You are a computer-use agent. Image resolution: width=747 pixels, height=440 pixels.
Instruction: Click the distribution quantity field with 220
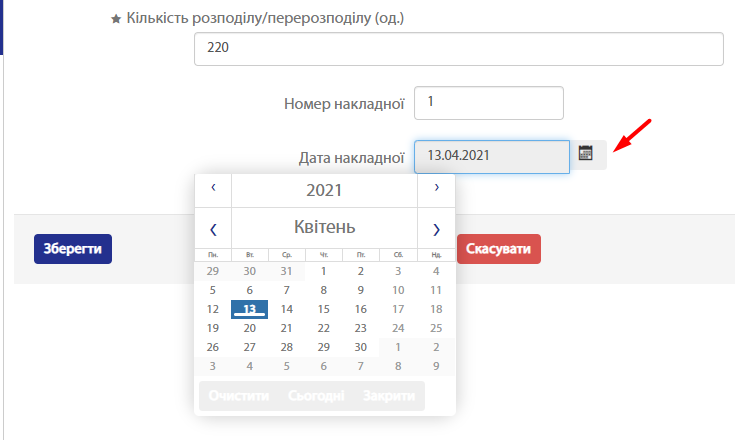coord(458,48)
